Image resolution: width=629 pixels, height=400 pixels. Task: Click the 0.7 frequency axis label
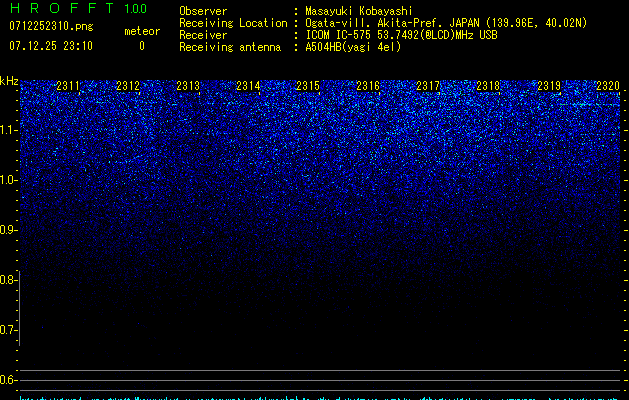tap(8, 330)
